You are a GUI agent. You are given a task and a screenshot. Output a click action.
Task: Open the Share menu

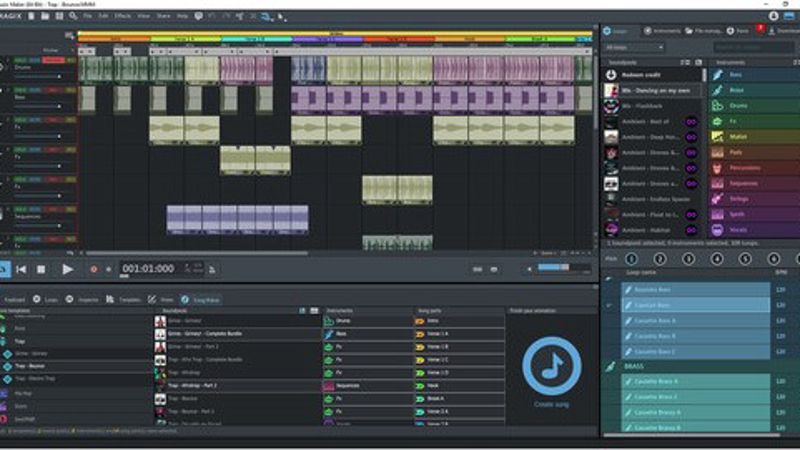tap(163, 16)
